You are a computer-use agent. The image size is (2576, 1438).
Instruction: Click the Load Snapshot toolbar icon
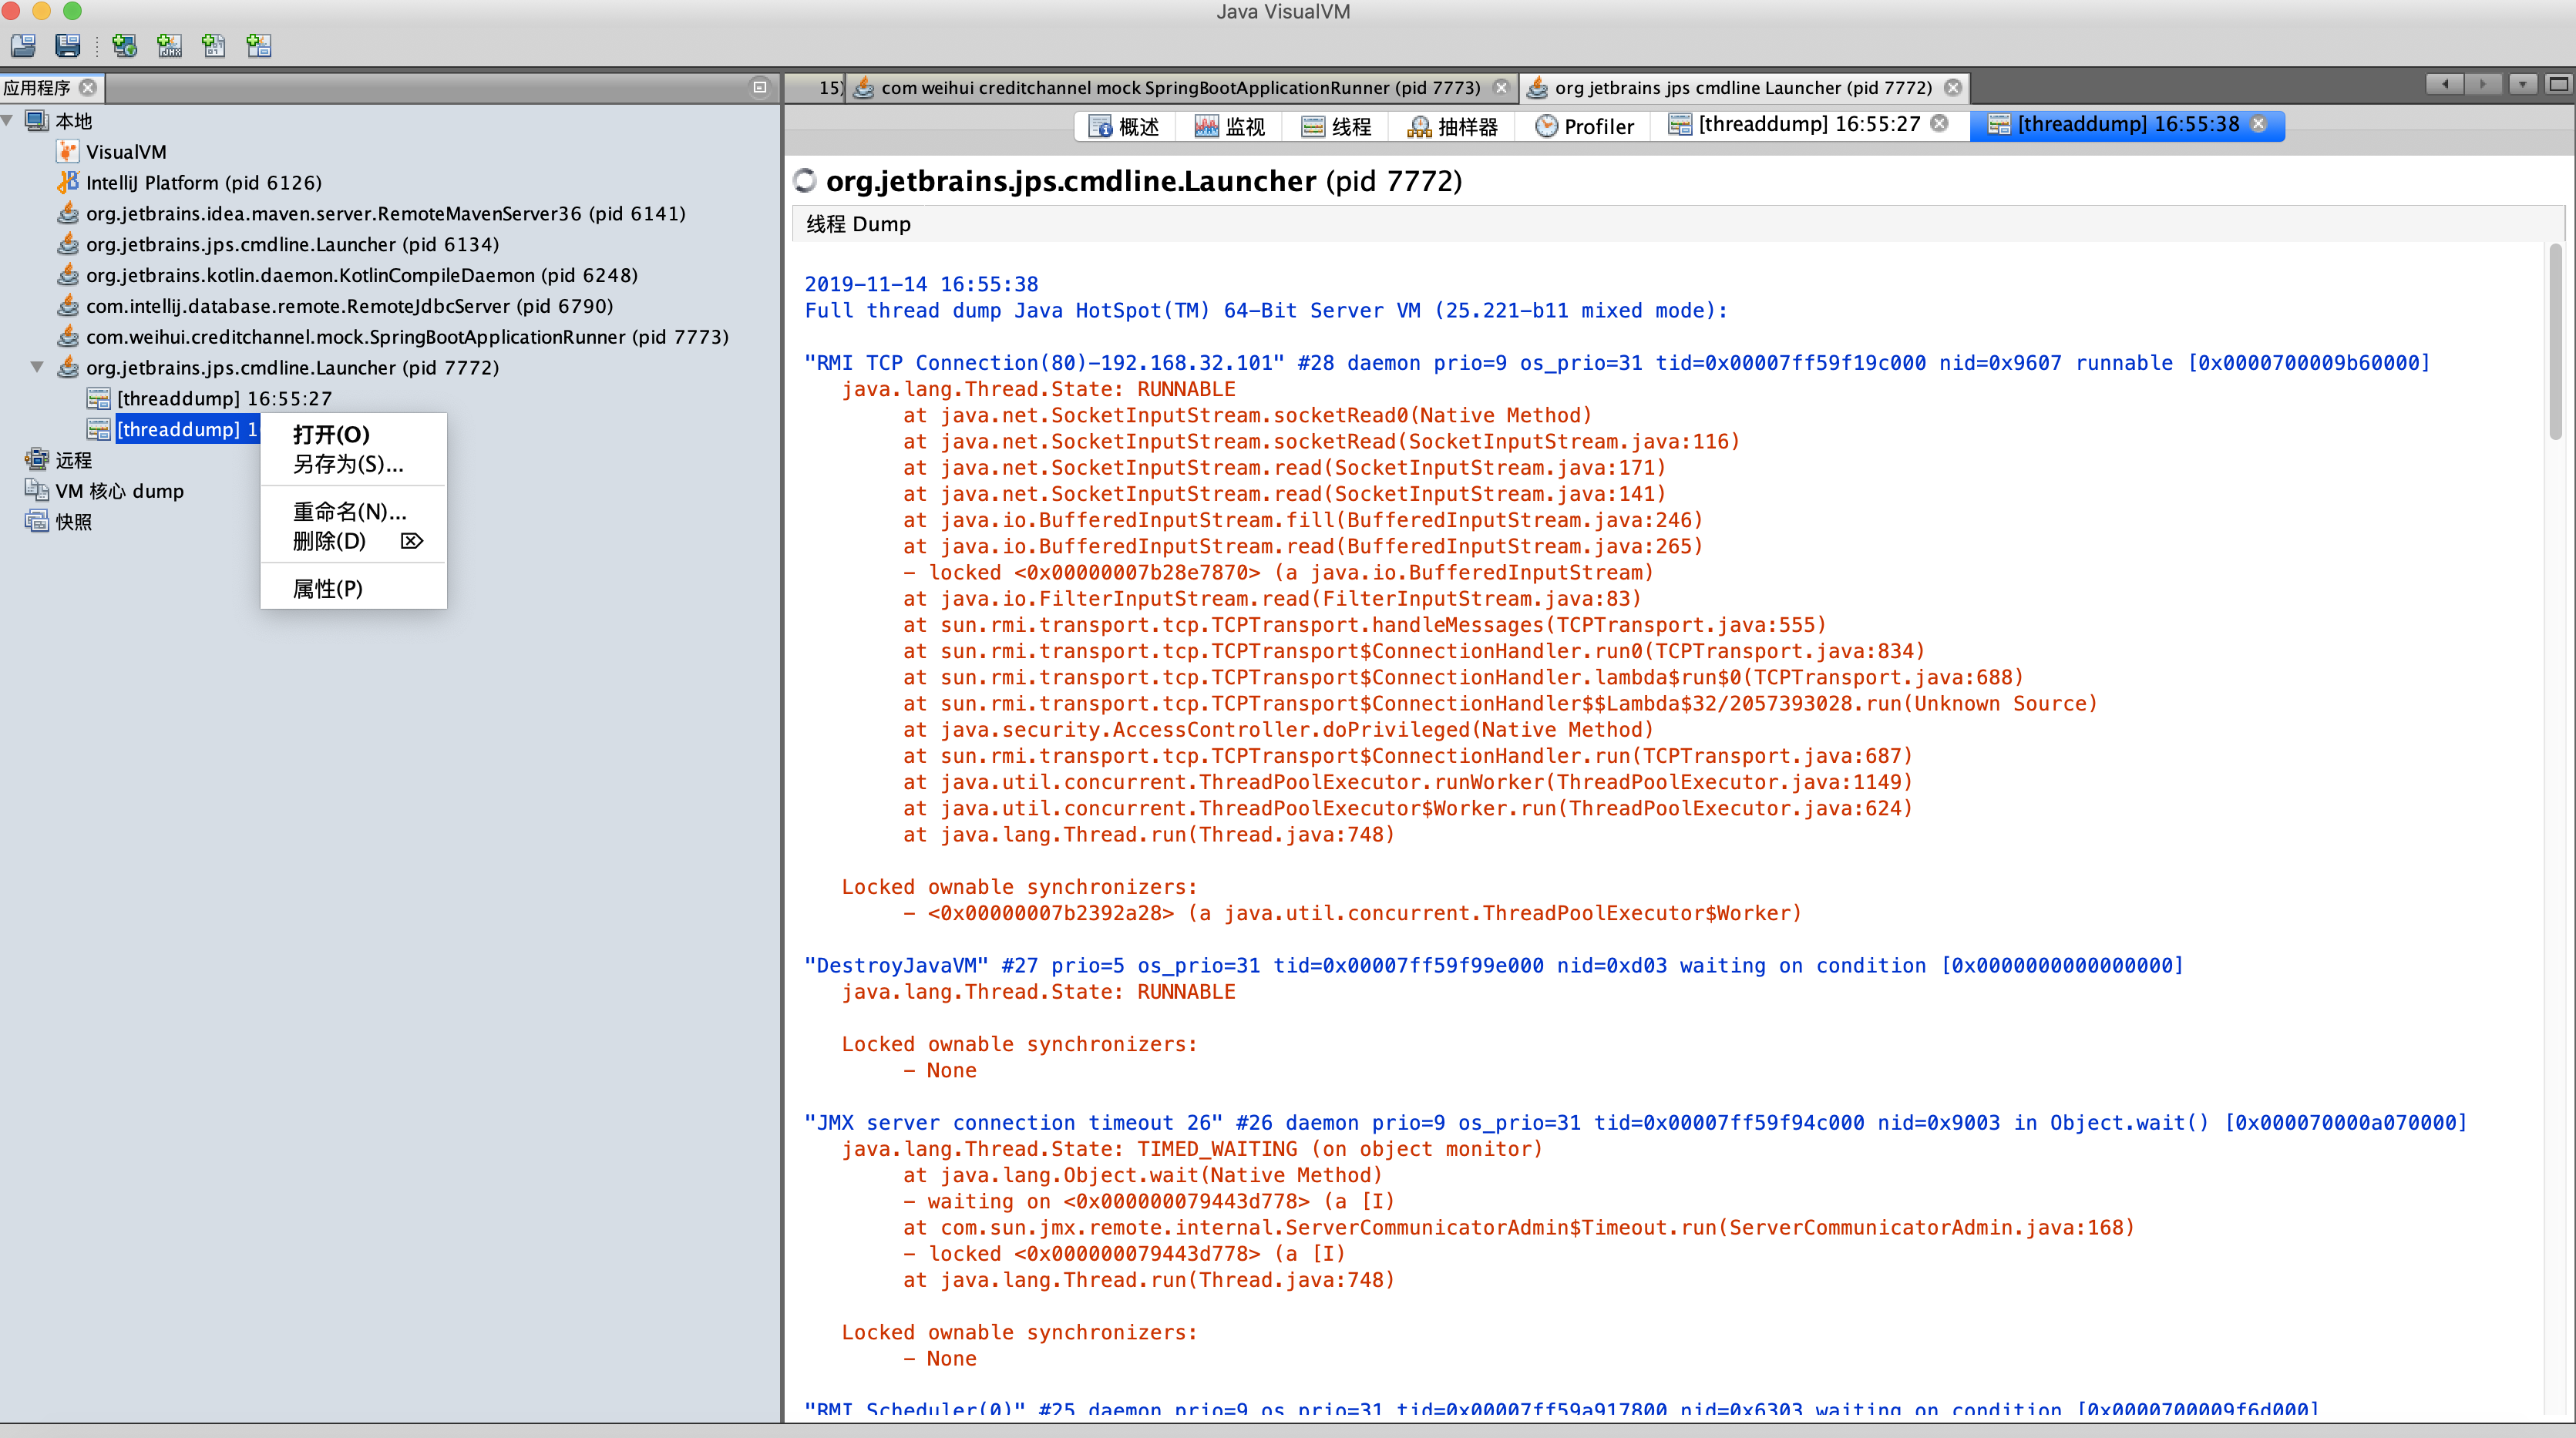(23, 45)
